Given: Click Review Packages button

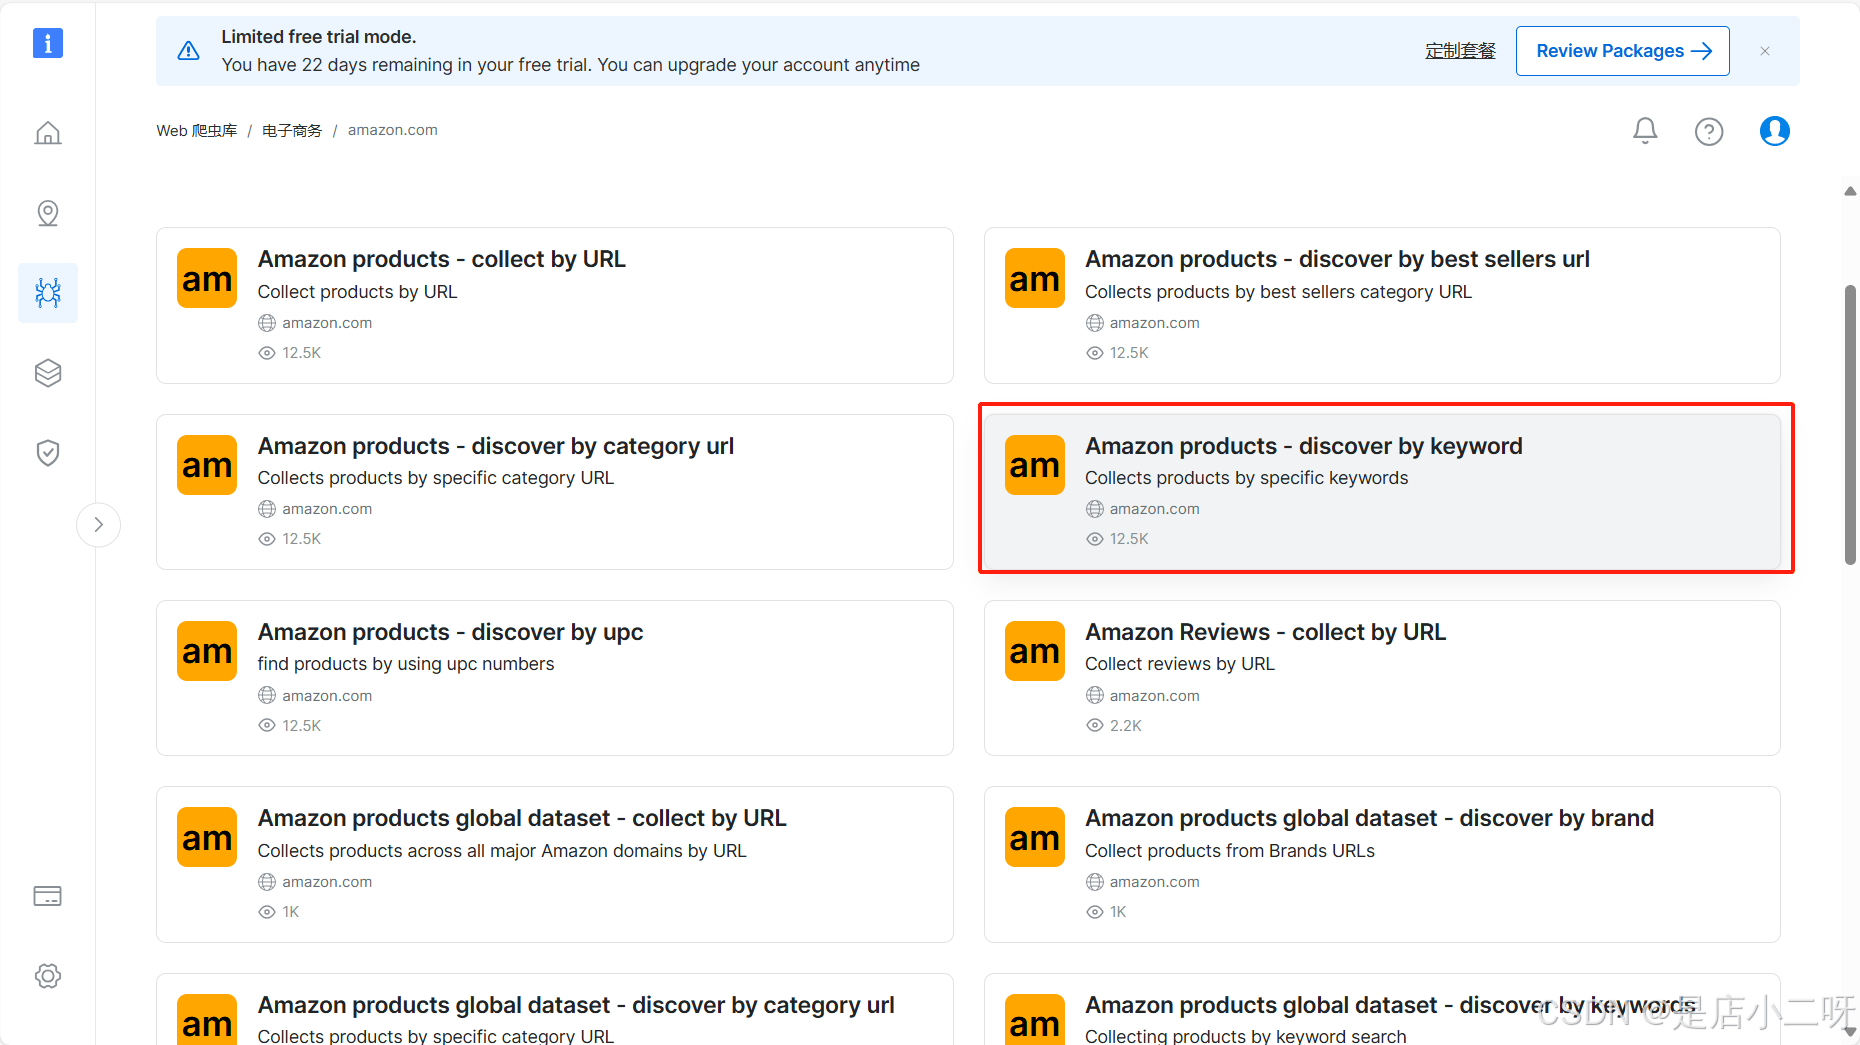Looking at the screenshot, I should click(1622, 51).
